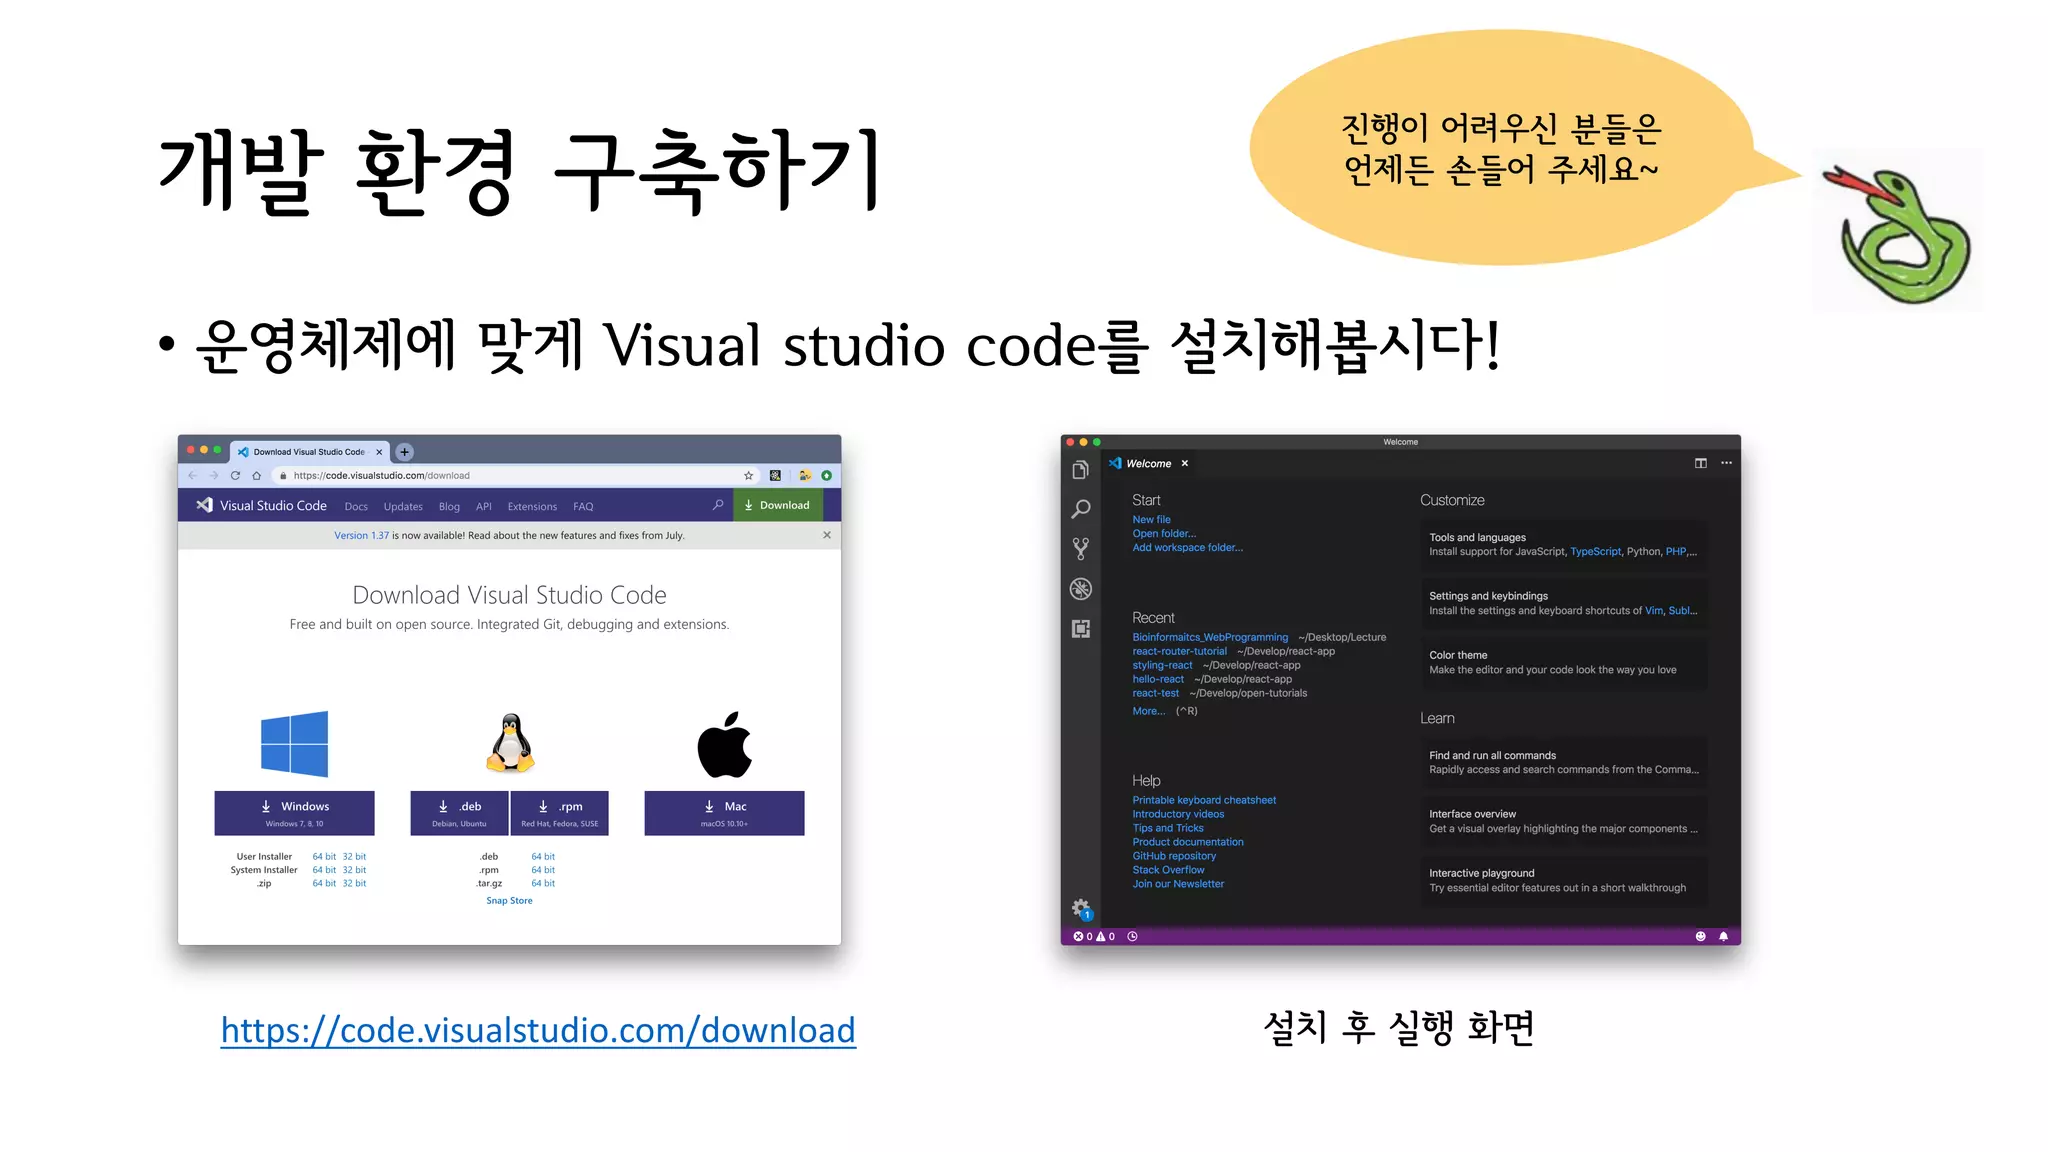Click New file under Start
This screenshot has width=2048, height=1152.
1151,519
